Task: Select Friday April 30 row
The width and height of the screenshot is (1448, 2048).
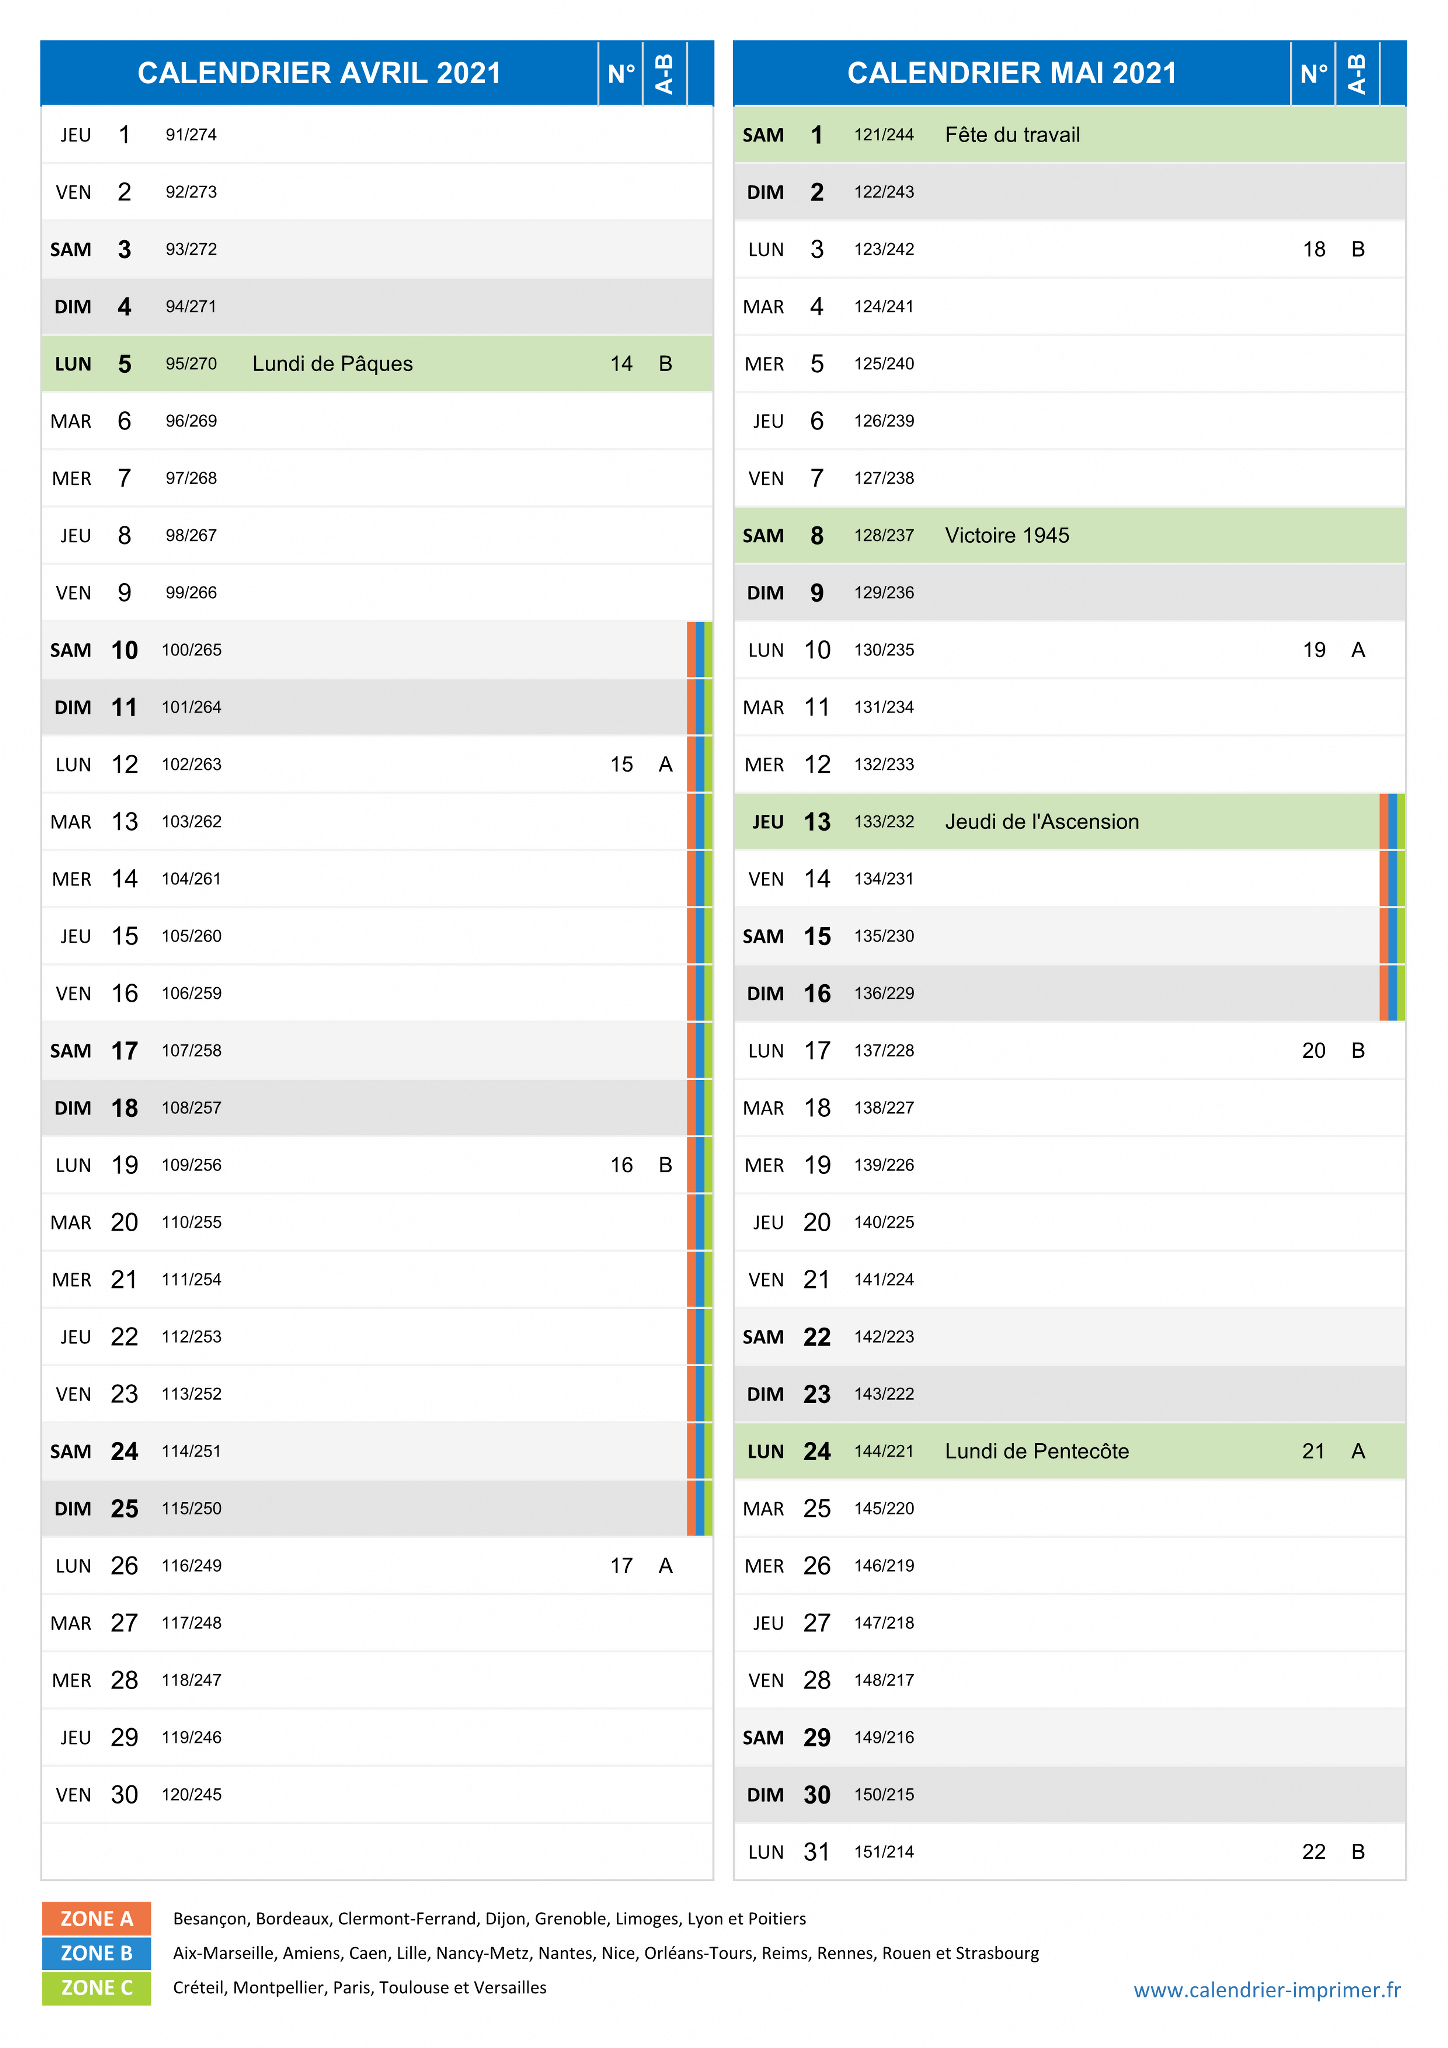Action: (377, 1795)
